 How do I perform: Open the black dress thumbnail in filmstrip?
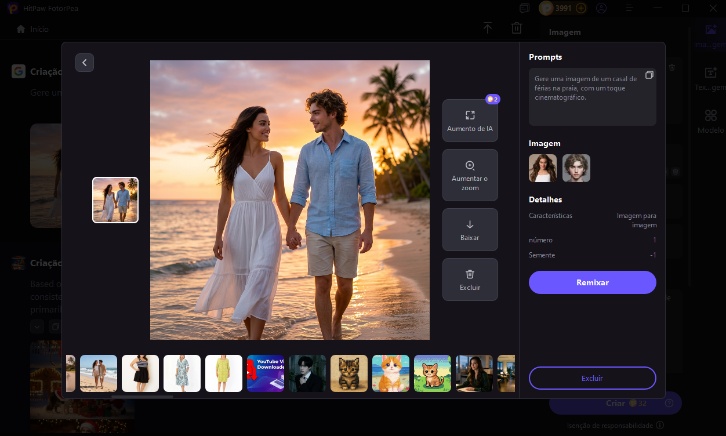[140, 373]
